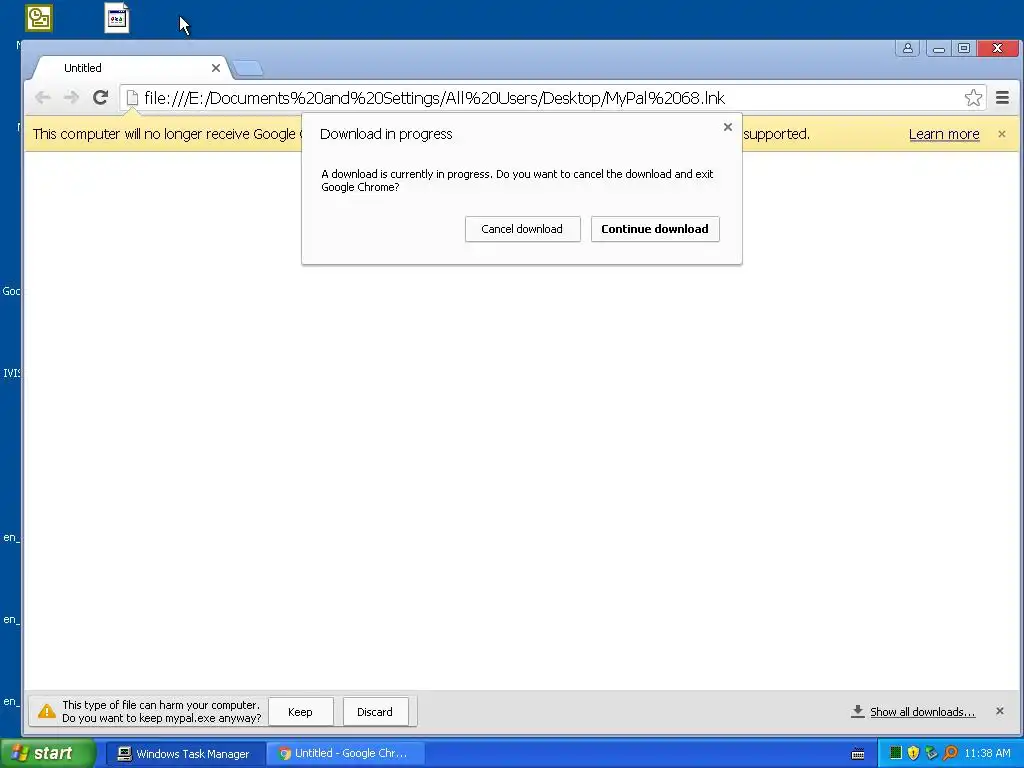Select the Untitled tab

(x=131, y=68)
